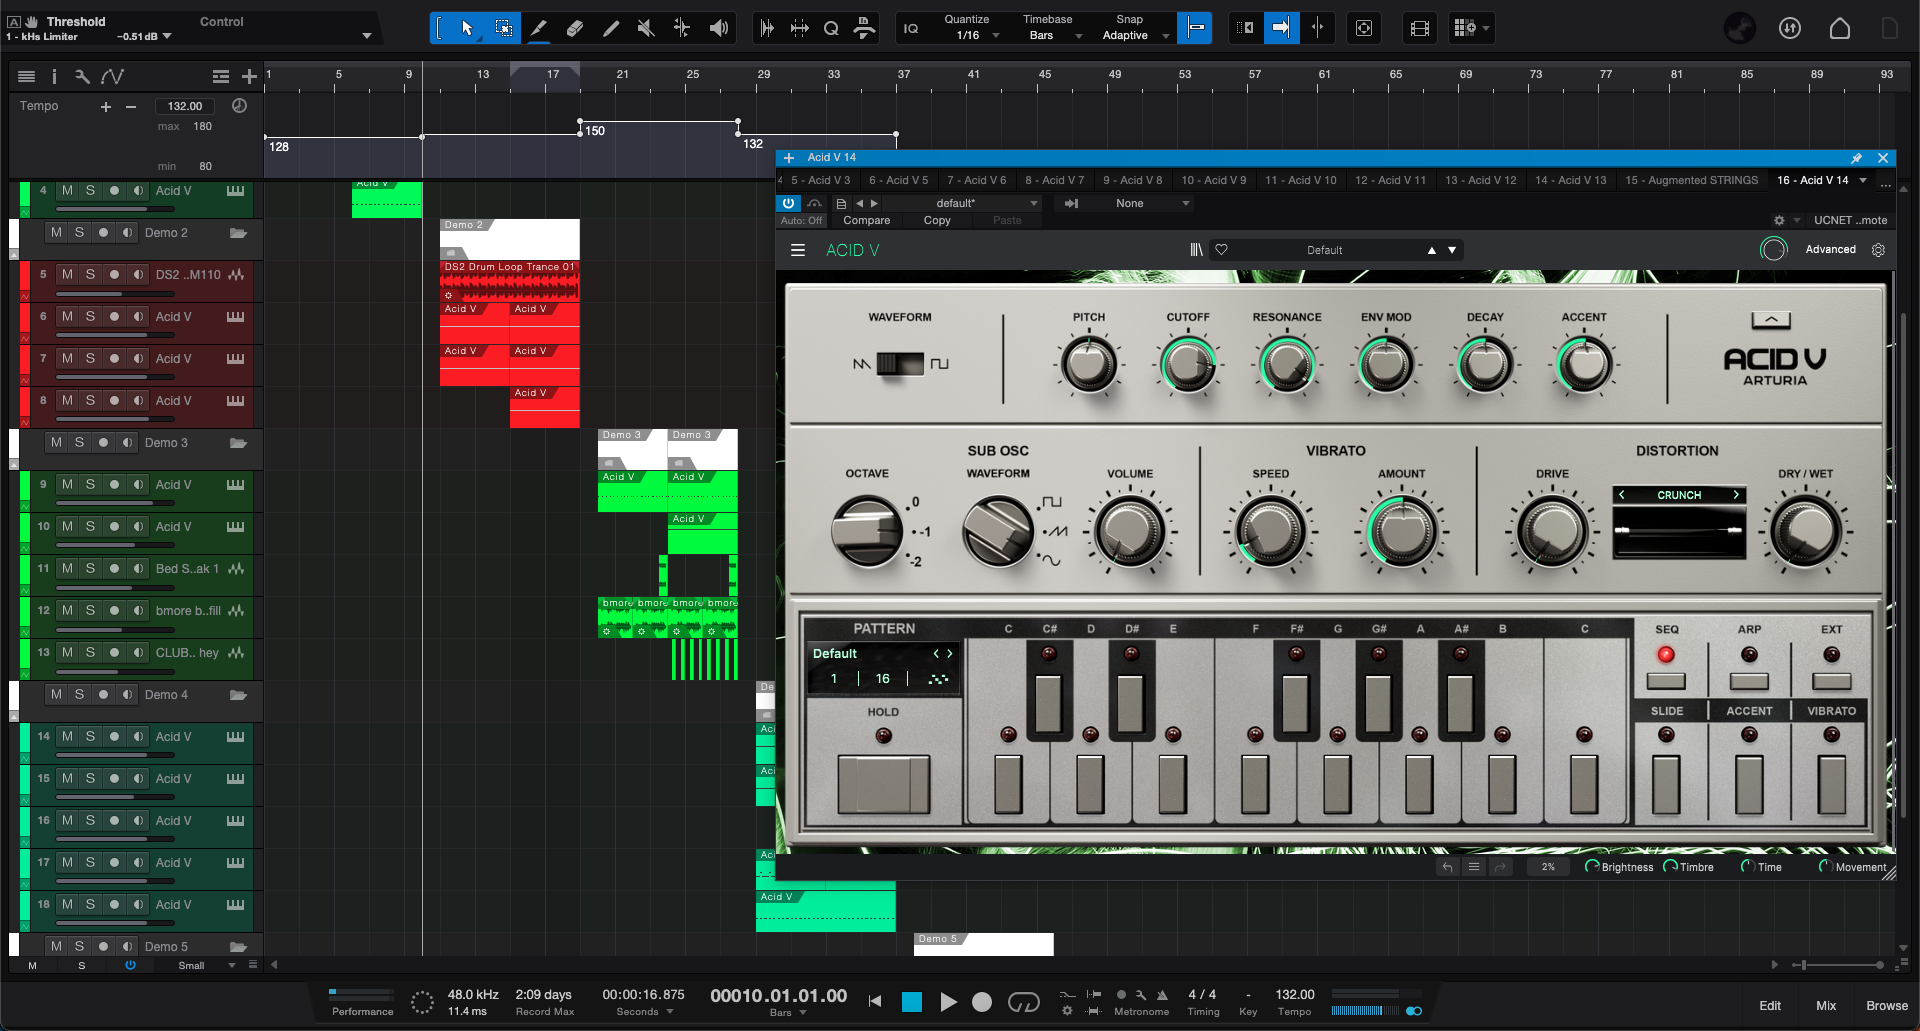Open the Demo 2 folder track icon
This screenshot has width=1920, height=1031.
click(238, 233)
